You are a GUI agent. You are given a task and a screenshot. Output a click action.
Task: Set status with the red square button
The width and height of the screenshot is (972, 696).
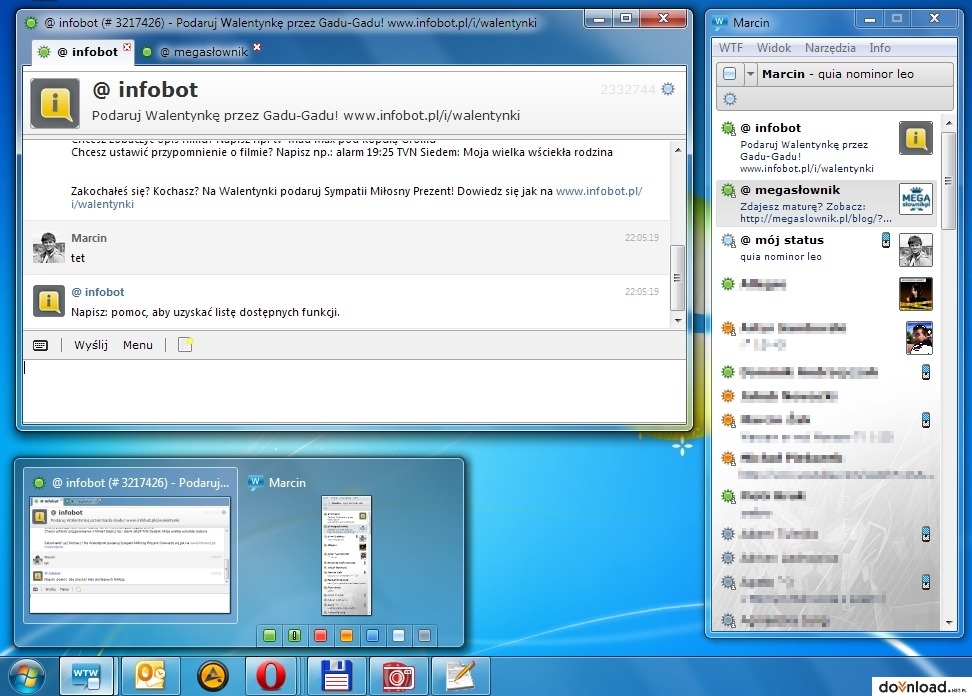320,635
